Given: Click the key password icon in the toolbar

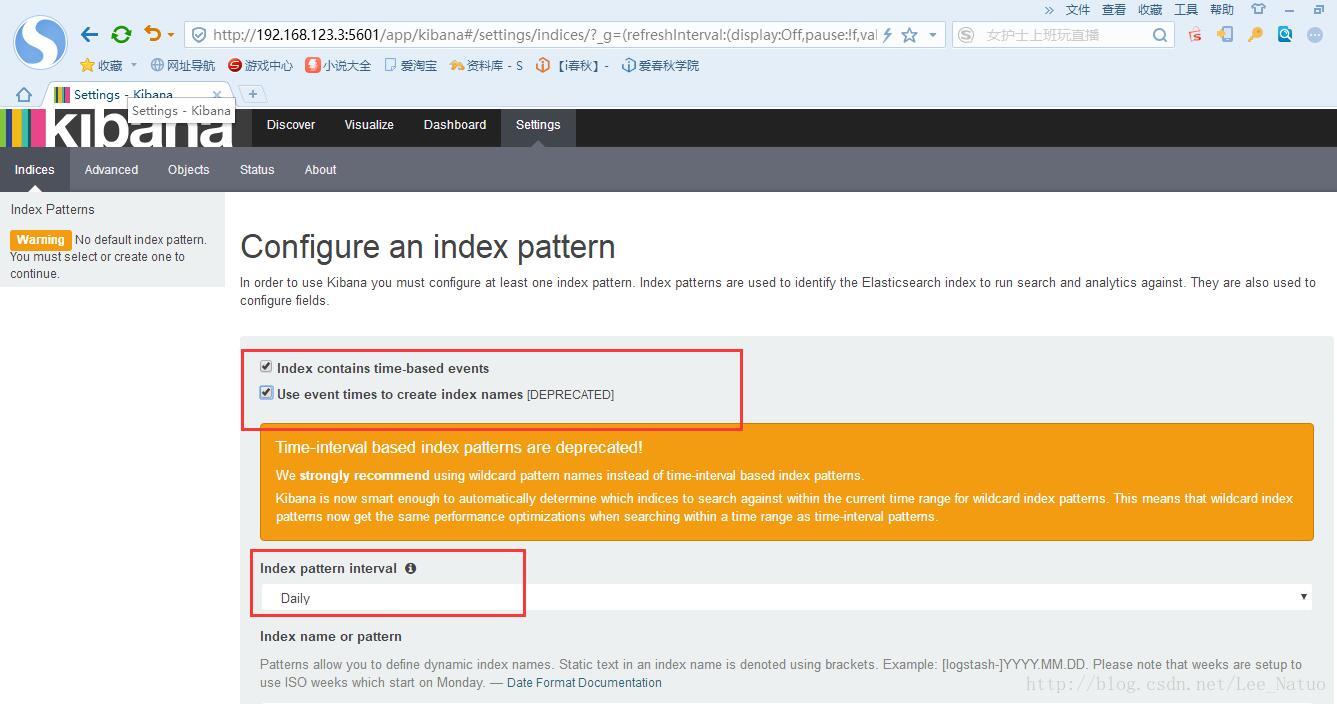Looking at the screenshot, I should (x=1255, y=34).
